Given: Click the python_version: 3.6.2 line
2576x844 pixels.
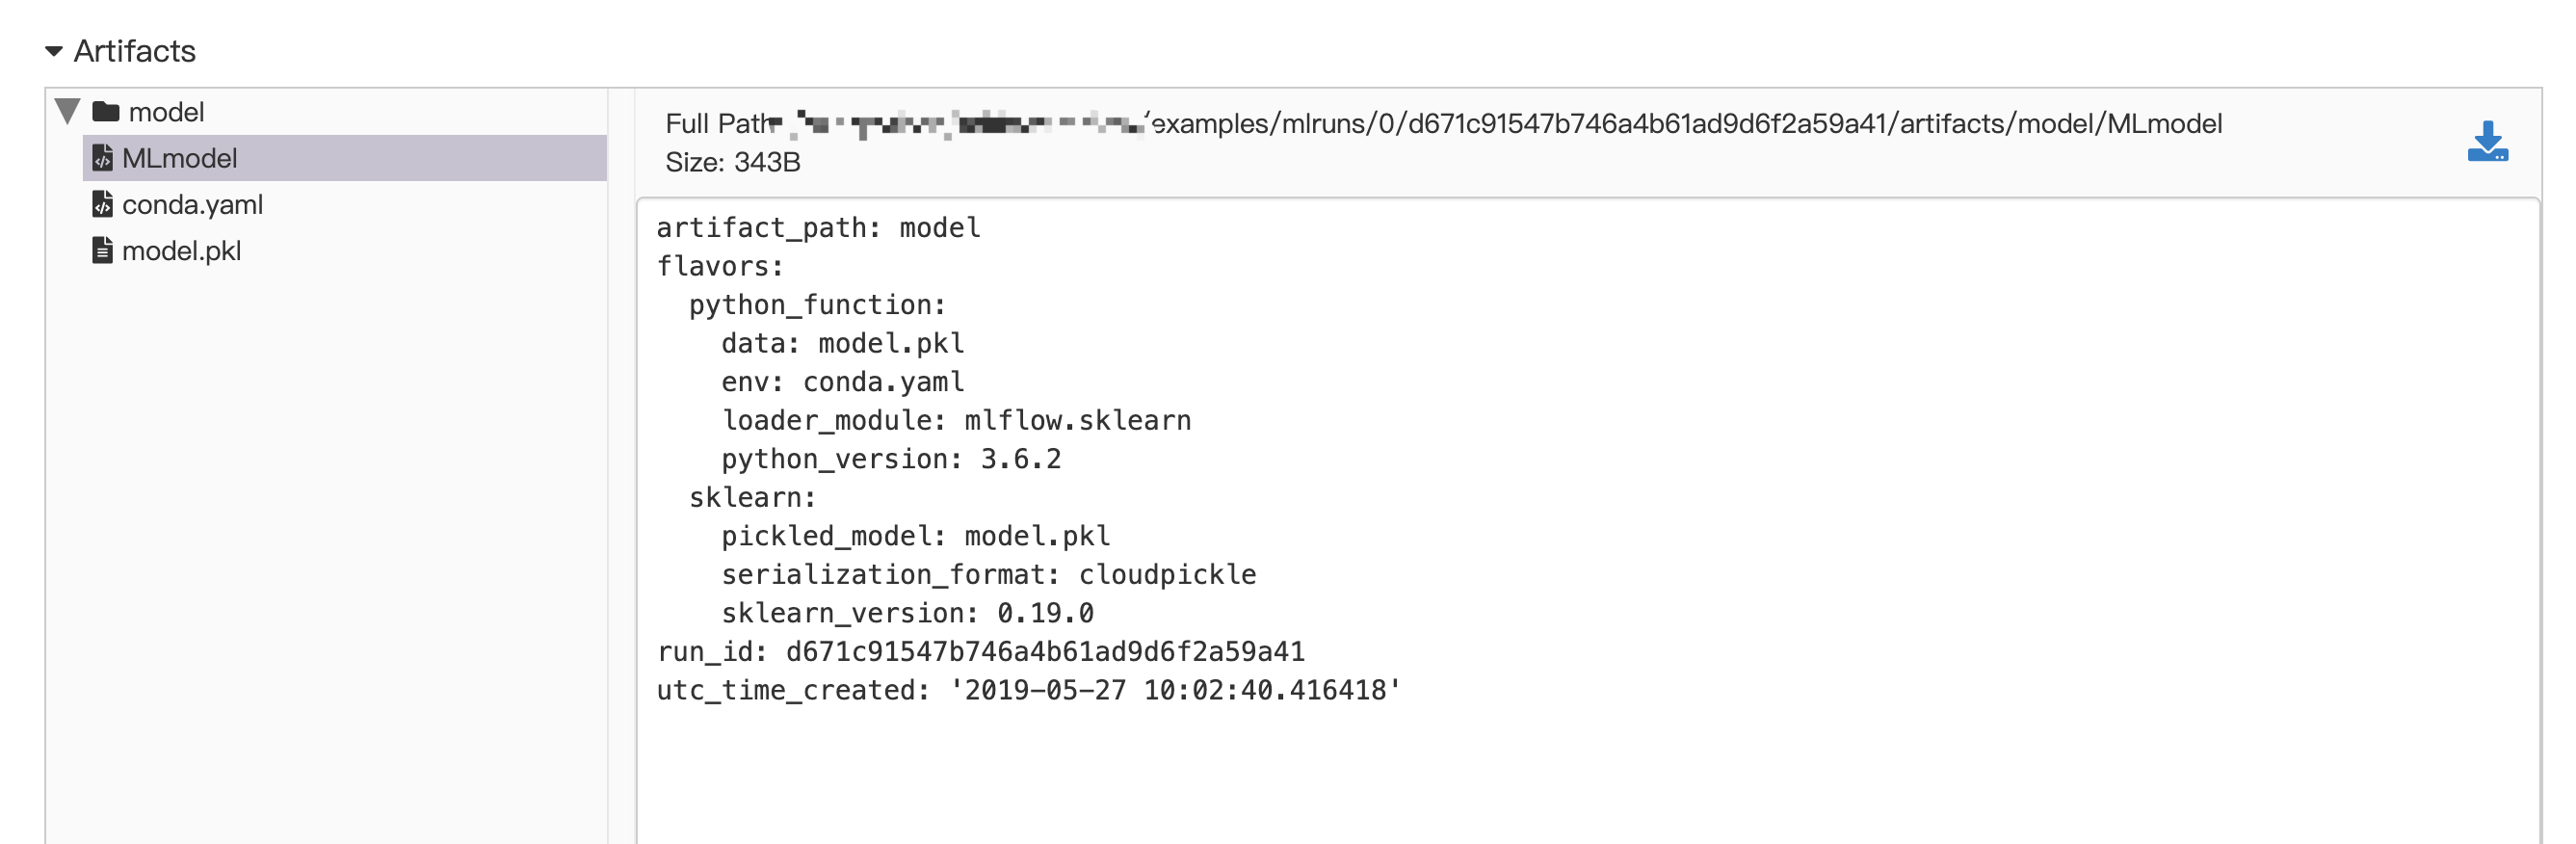Looking at the screenshot, I should click(x=891, y=459).
